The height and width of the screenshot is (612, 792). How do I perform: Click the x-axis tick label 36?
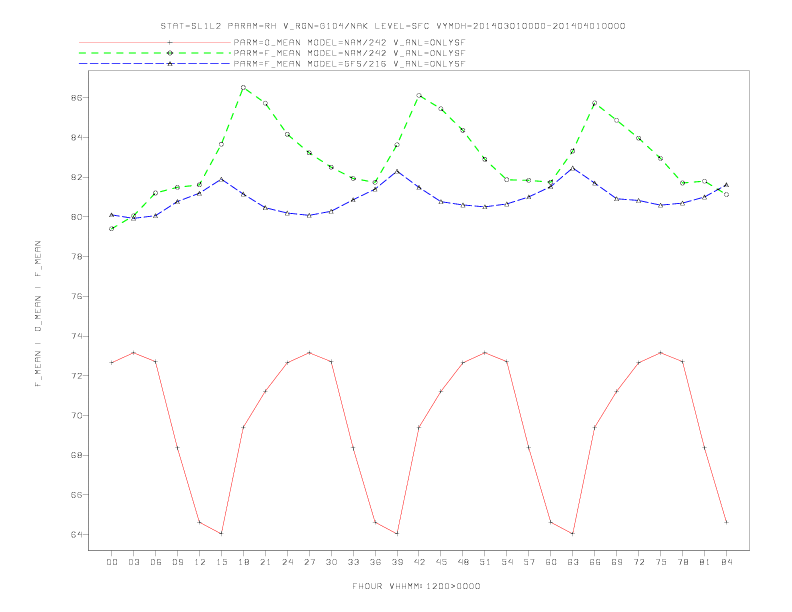point(375,562)
